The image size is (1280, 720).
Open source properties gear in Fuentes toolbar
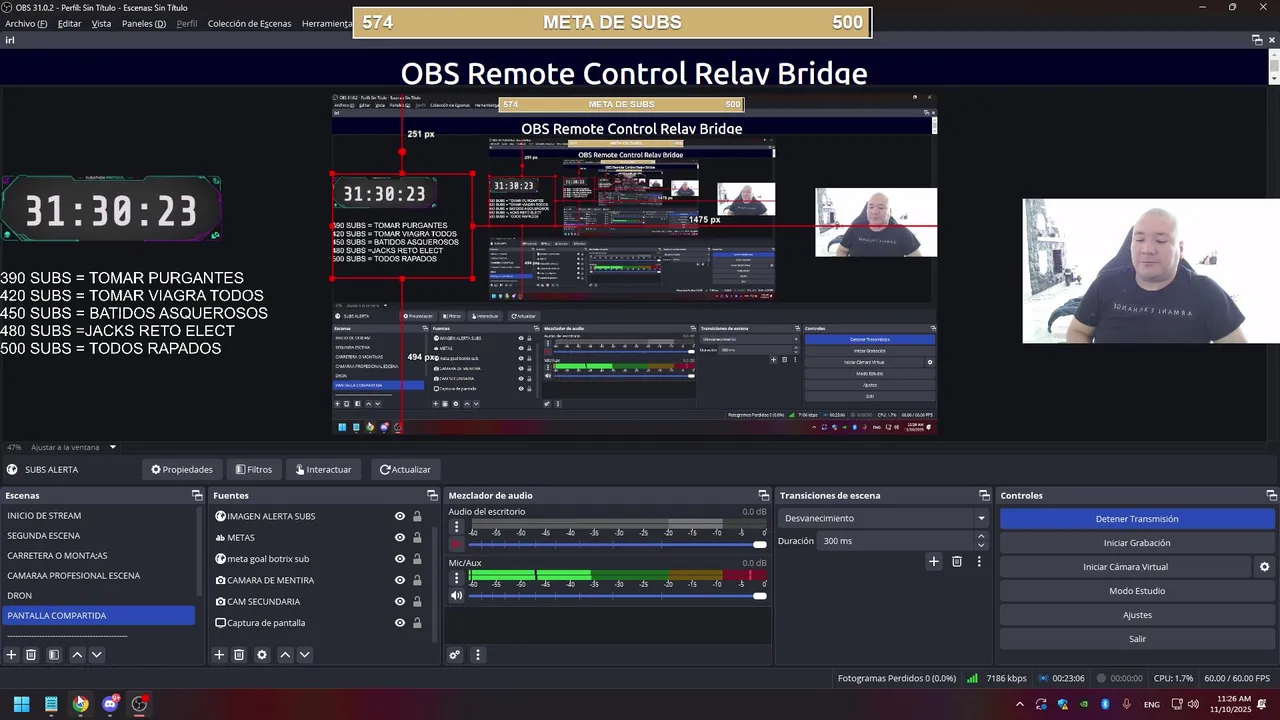262,655
